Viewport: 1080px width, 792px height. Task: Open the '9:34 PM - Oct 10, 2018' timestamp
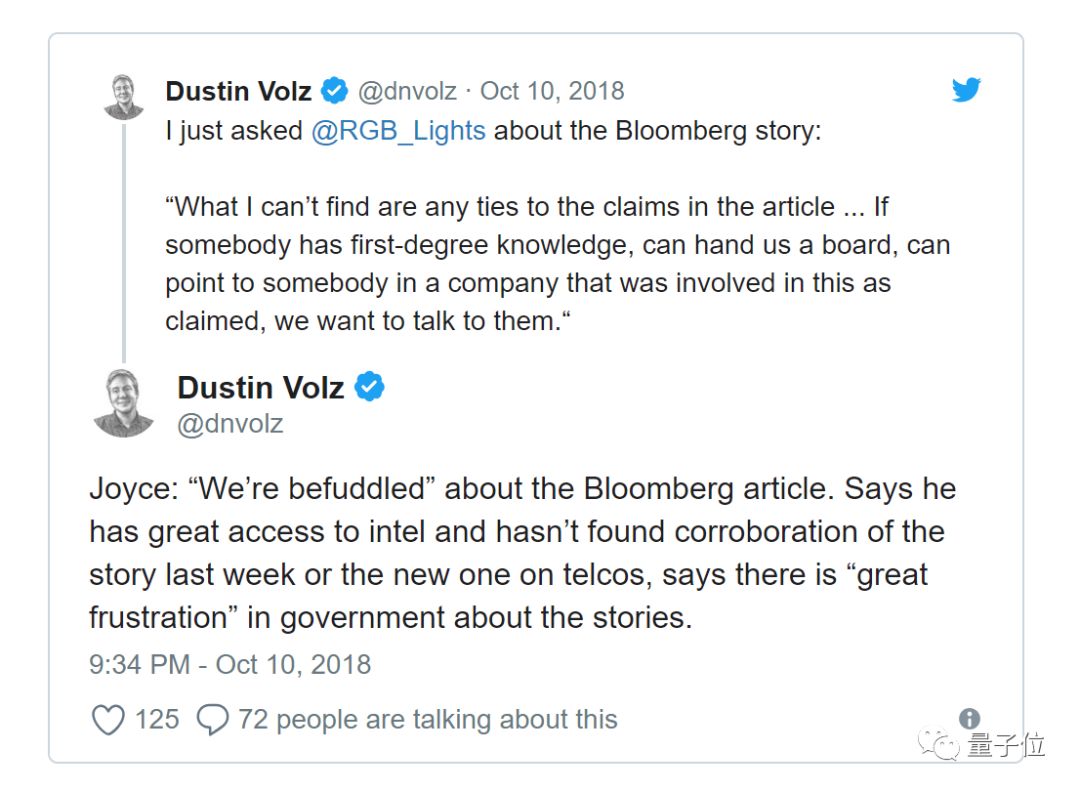click(x=230, y=664)
